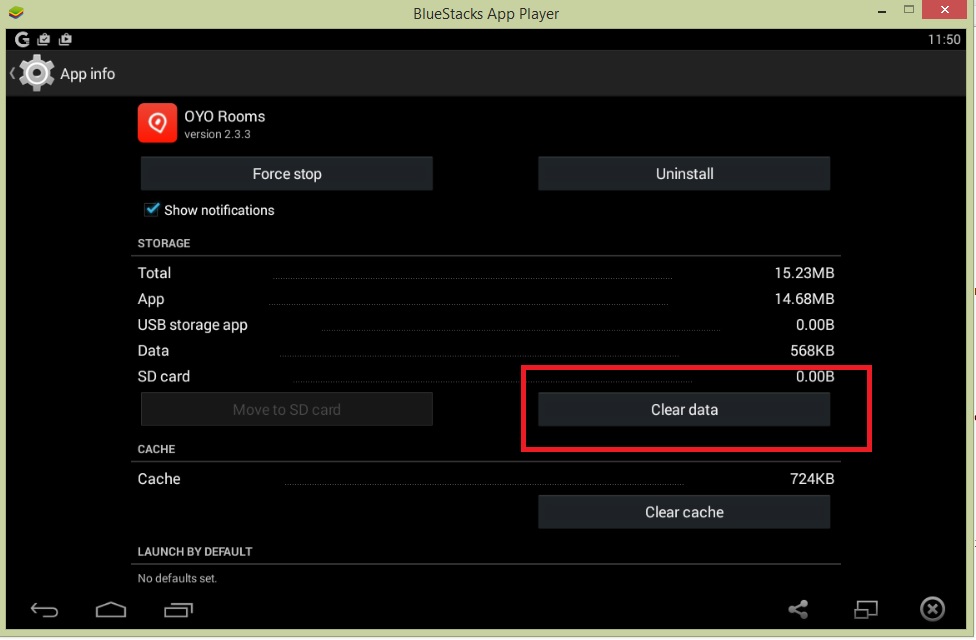The image size is (976, 640).
Task: Click the No defaults set text
Action: pos(177,578)
